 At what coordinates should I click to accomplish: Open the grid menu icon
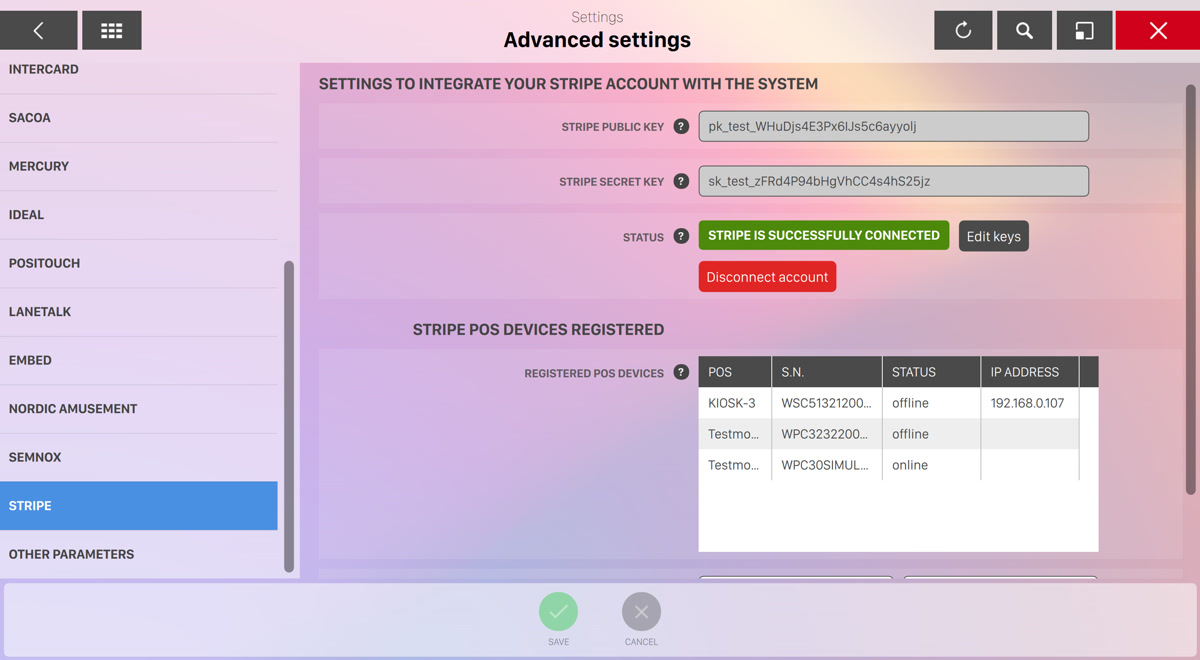111,31
